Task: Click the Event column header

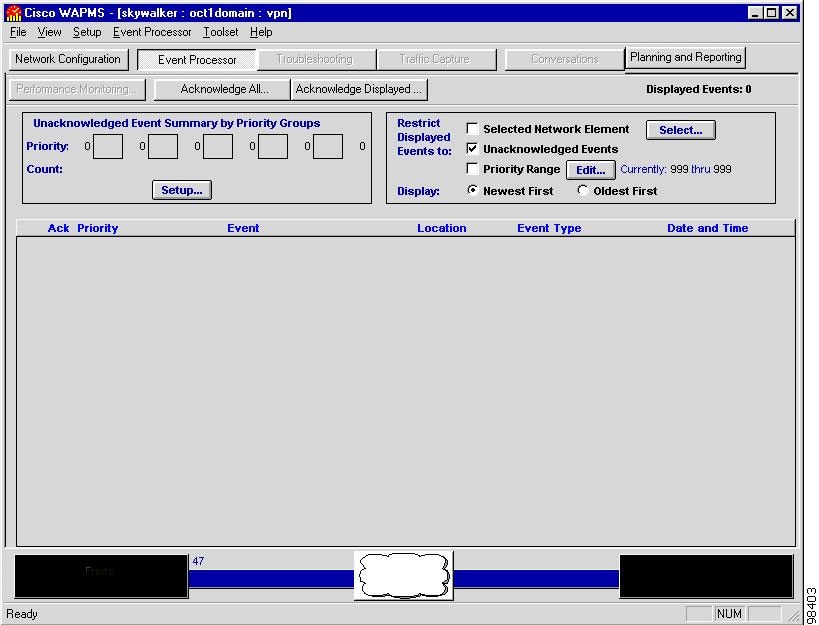Action: tap(243, 228)
